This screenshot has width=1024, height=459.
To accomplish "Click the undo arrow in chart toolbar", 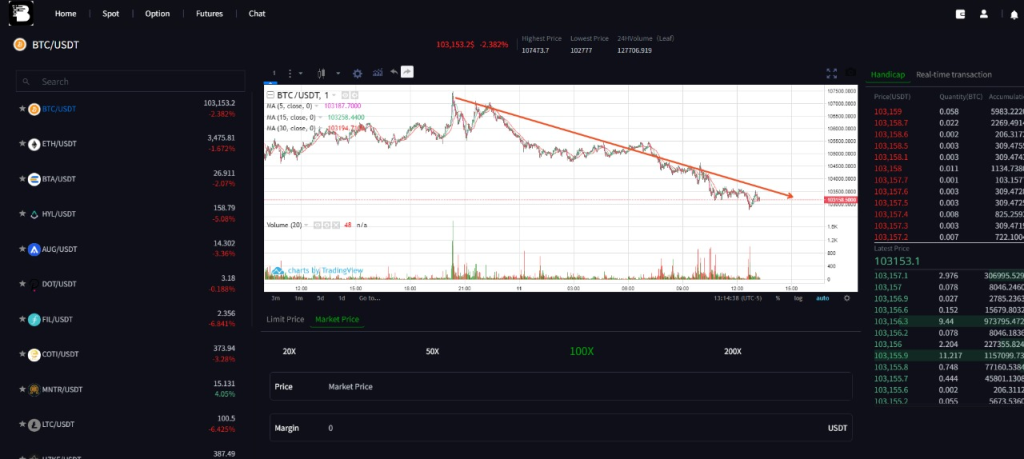I will (394, 73).
